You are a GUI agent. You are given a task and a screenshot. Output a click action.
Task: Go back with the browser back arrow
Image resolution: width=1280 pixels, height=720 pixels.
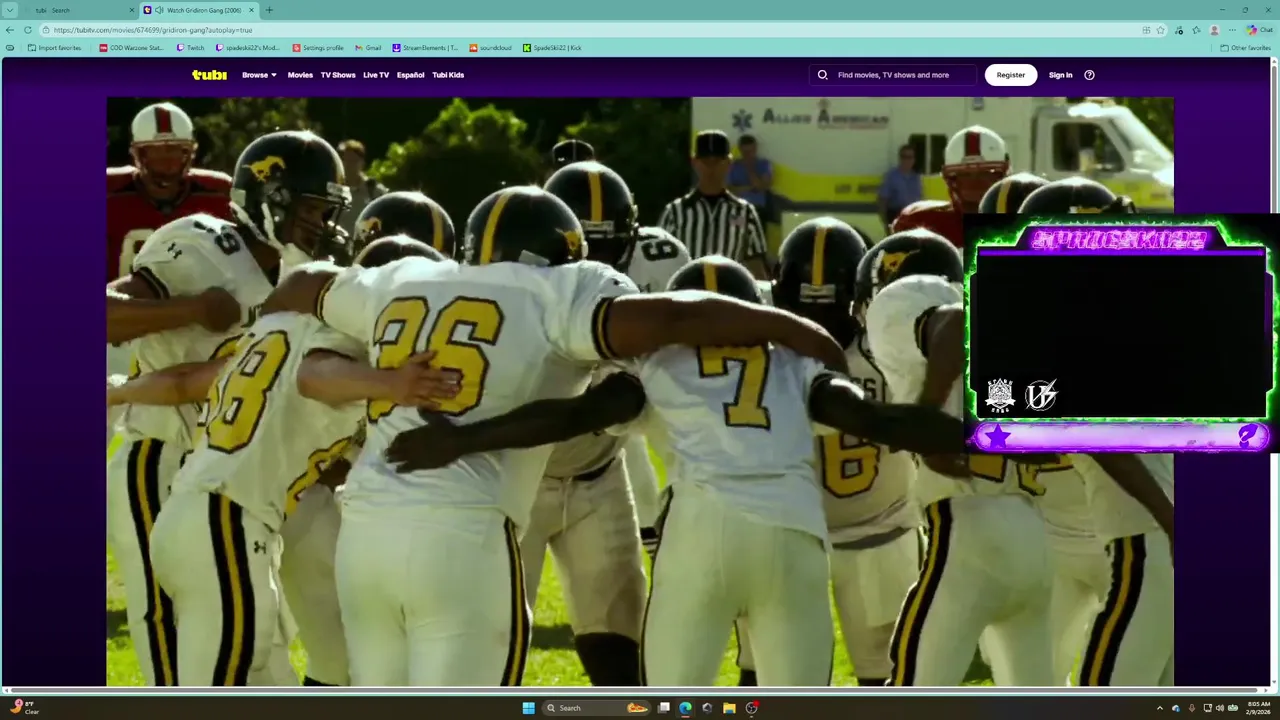(x=10, y=30)
